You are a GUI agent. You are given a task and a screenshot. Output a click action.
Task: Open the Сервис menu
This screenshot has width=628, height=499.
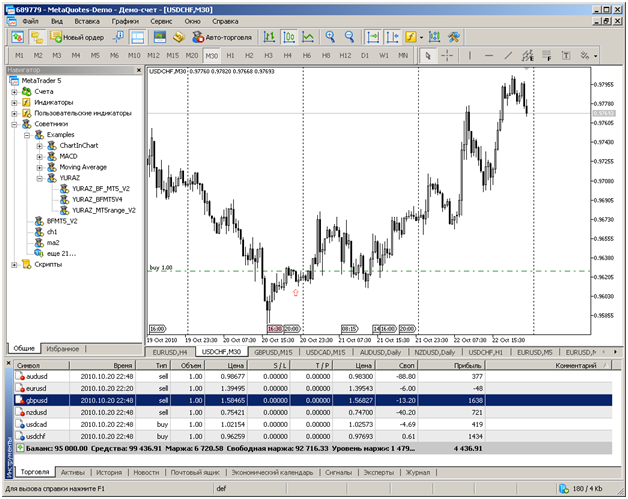tap(161, 21)
